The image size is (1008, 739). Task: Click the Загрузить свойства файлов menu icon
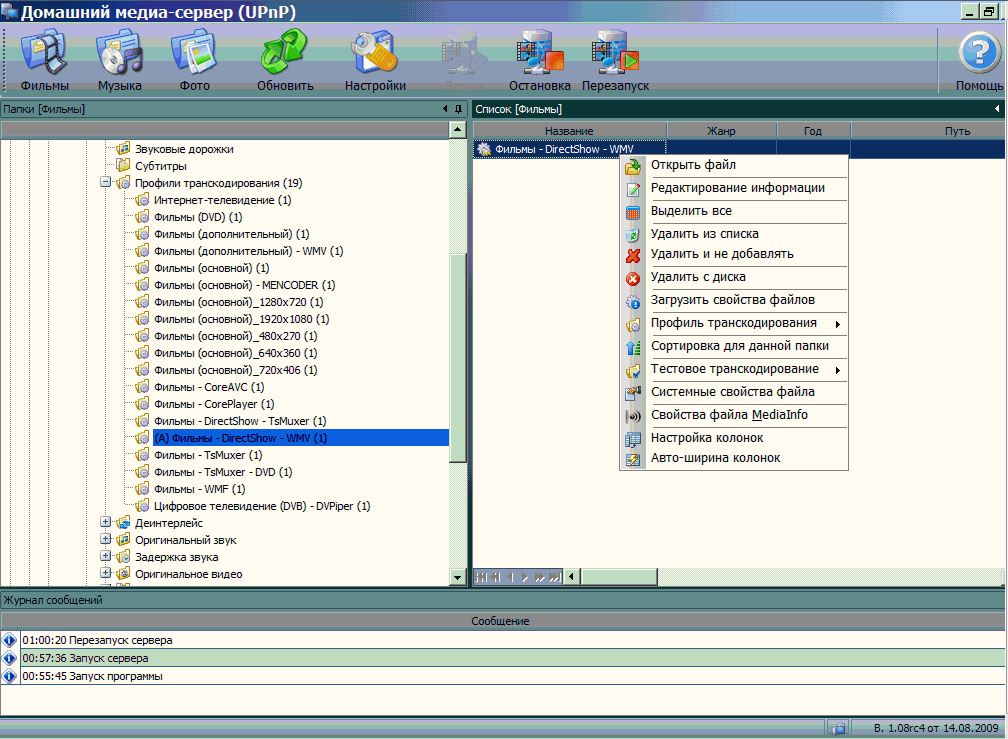(633, 301)
